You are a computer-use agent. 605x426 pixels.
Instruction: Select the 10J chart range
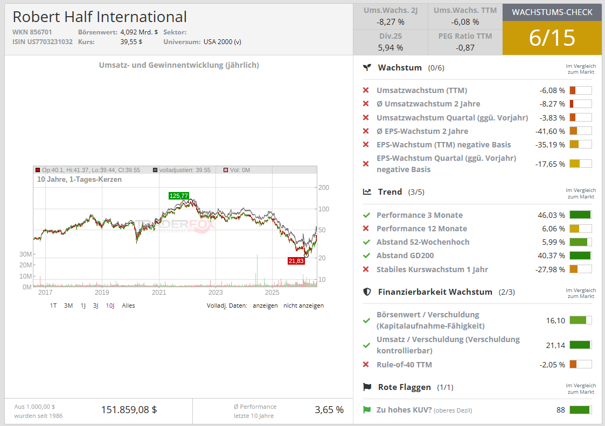point(110,306)
